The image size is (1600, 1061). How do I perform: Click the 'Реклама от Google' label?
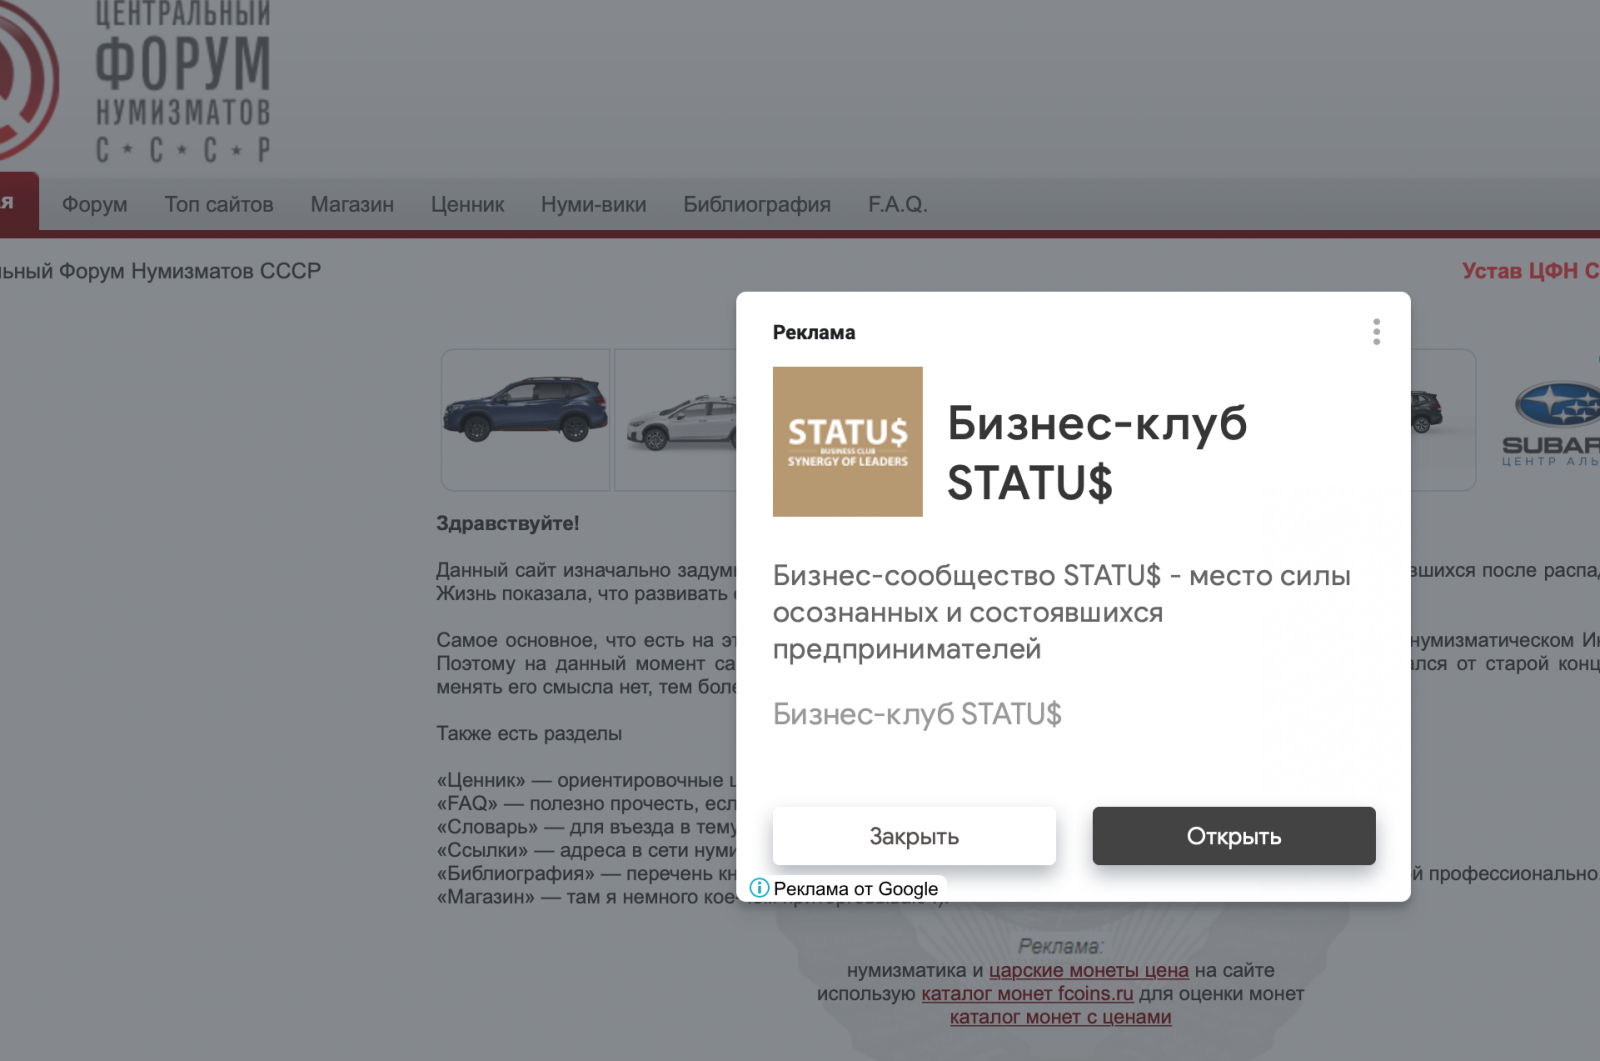[x=855, y=888]
